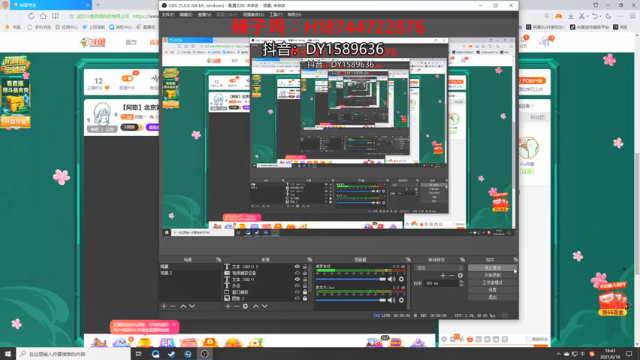640x360 pixels.
Task: Go to browser home page icon
Action: 43,16
